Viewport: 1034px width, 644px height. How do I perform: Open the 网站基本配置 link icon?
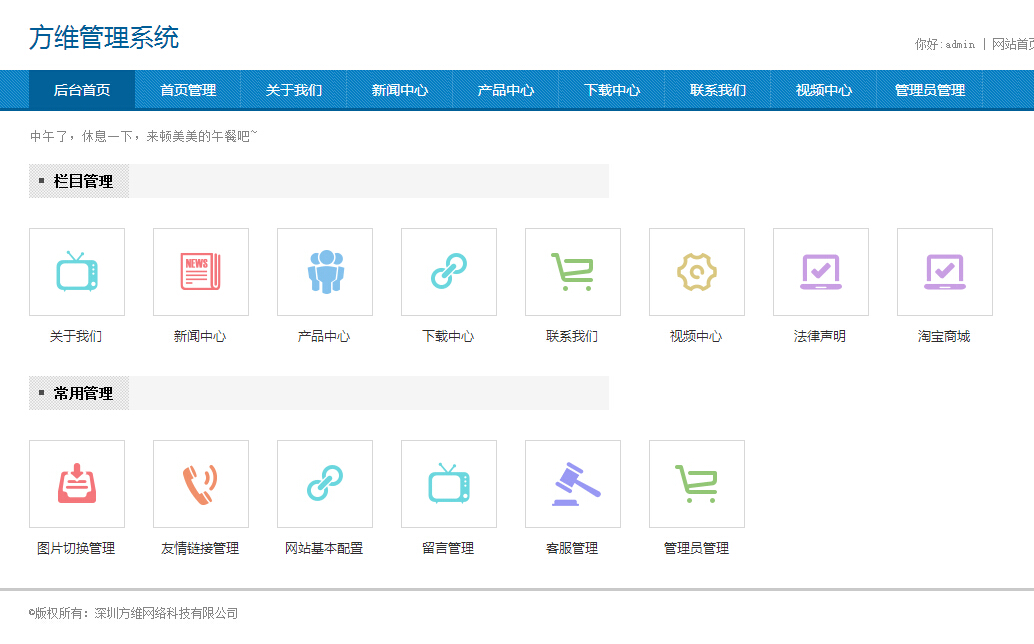point(324,483)
